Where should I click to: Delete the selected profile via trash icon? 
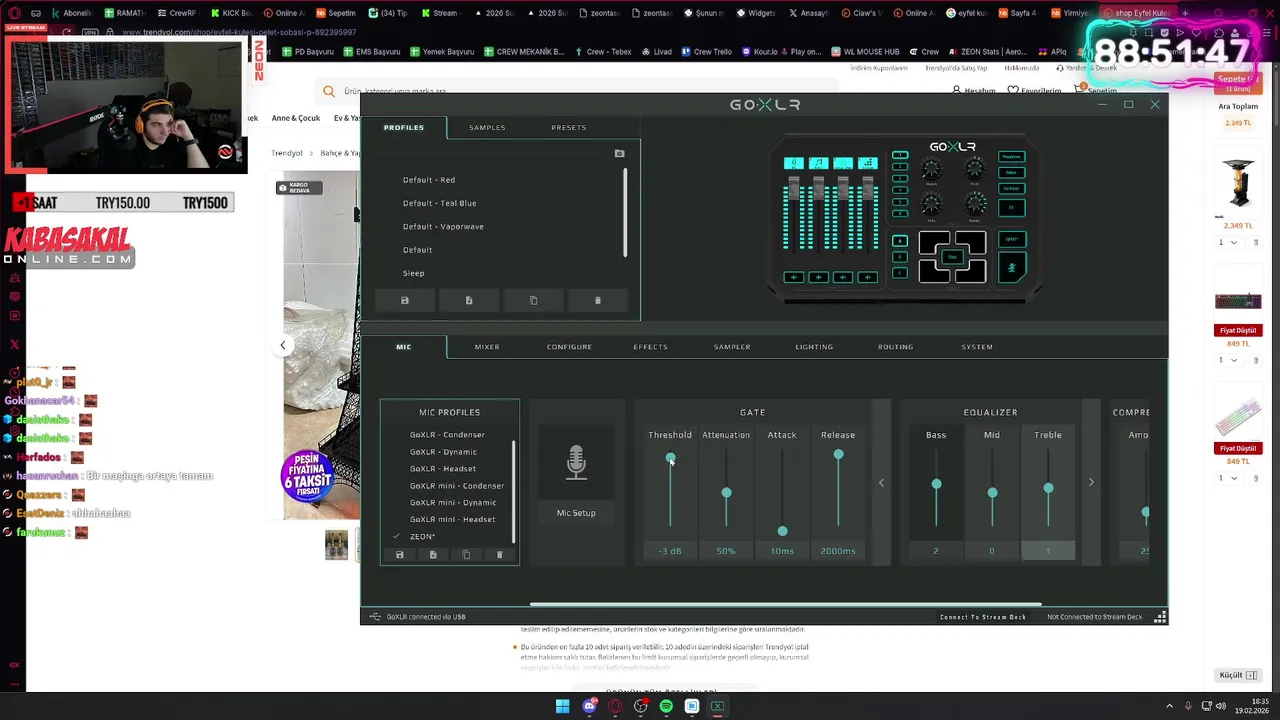[598, 300]
